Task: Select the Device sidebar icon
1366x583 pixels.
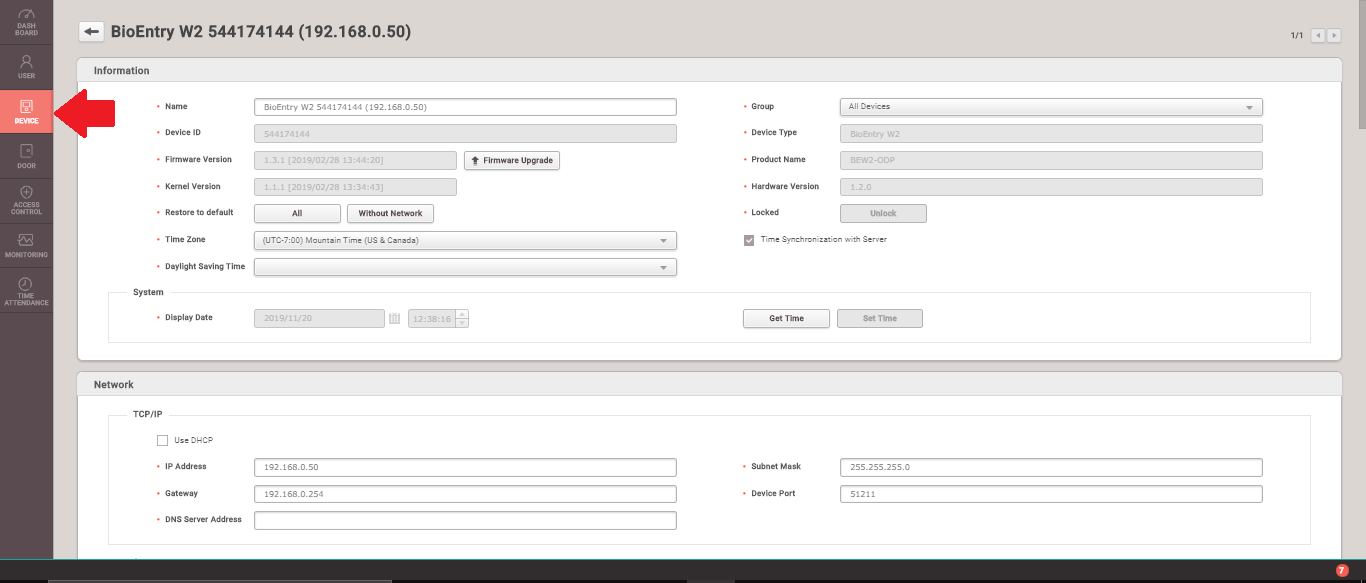Action: point(26,111)
